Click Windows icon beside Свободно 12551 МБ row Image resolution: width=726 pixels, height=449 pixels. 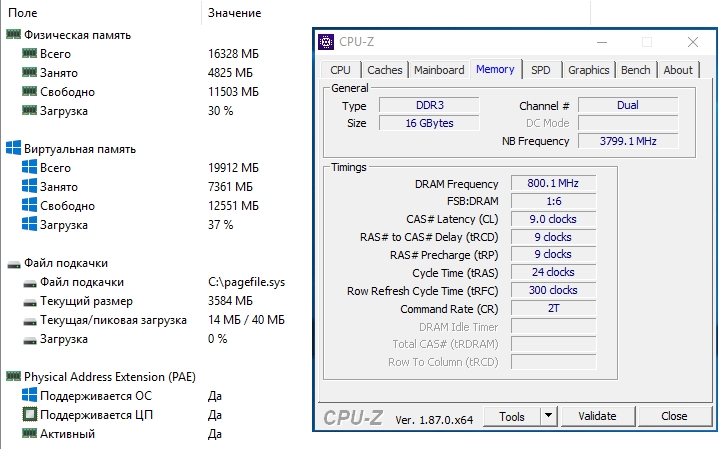(x=29, y=205)
